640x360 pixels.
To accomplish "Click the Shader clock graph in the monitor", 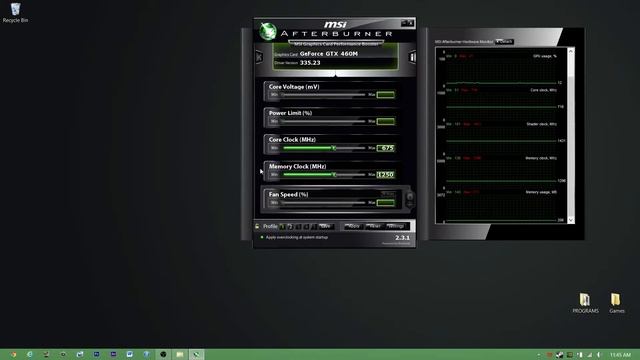I will 501,138.
